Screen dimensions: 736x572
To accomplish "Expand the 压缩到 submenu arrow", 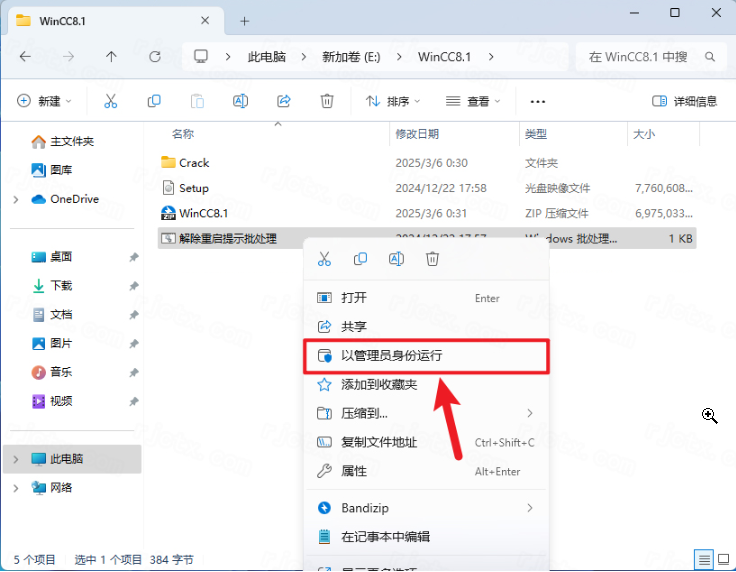I will tap(530, 413).
